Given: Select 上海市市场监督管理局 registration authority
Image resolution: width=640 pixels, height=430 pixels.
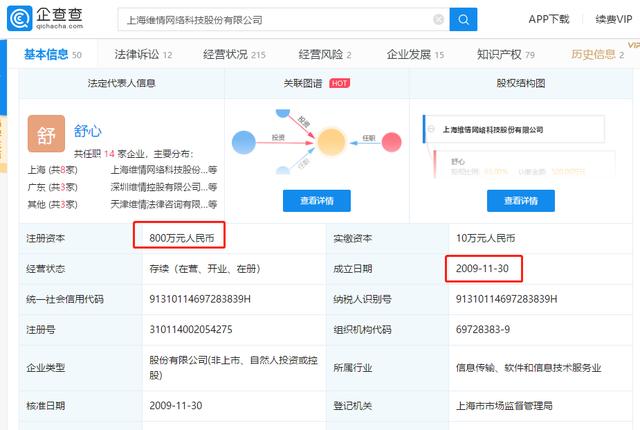Looking at the screenshot, I should [504, 406].
